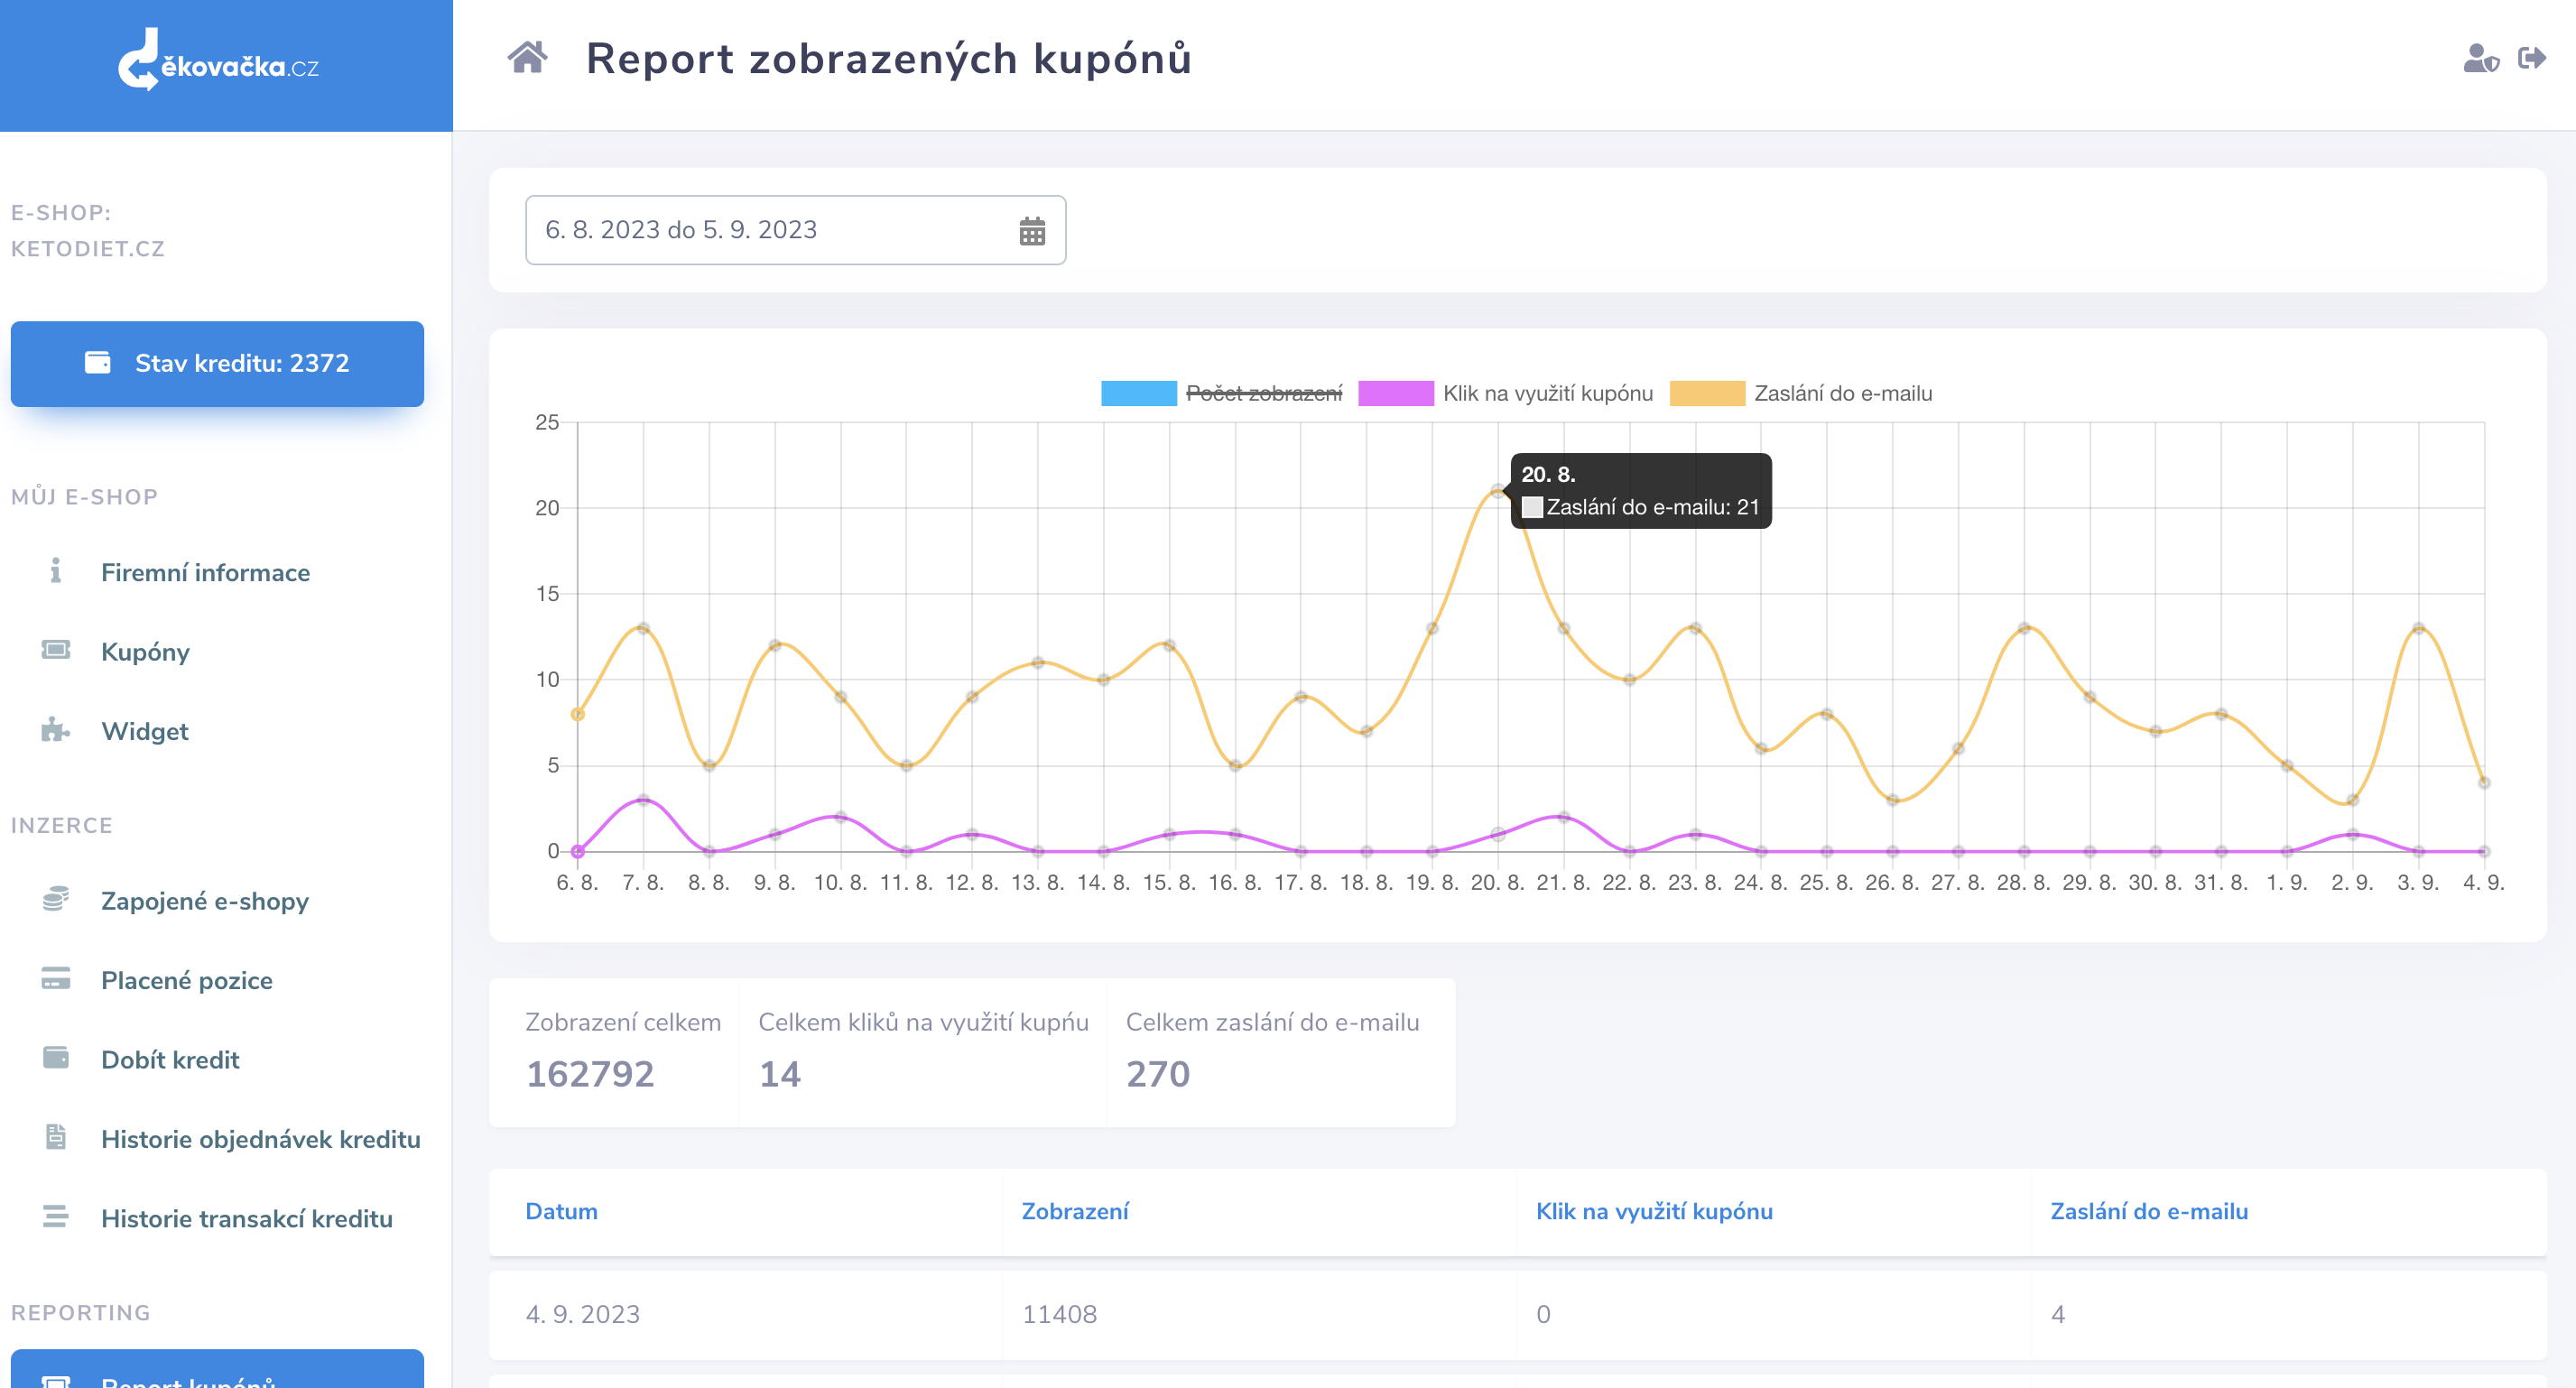Click the home icon beside page title
The width and height of the screenshot is (2576, 1388).
pyautogui.click(x=527, y=58)
